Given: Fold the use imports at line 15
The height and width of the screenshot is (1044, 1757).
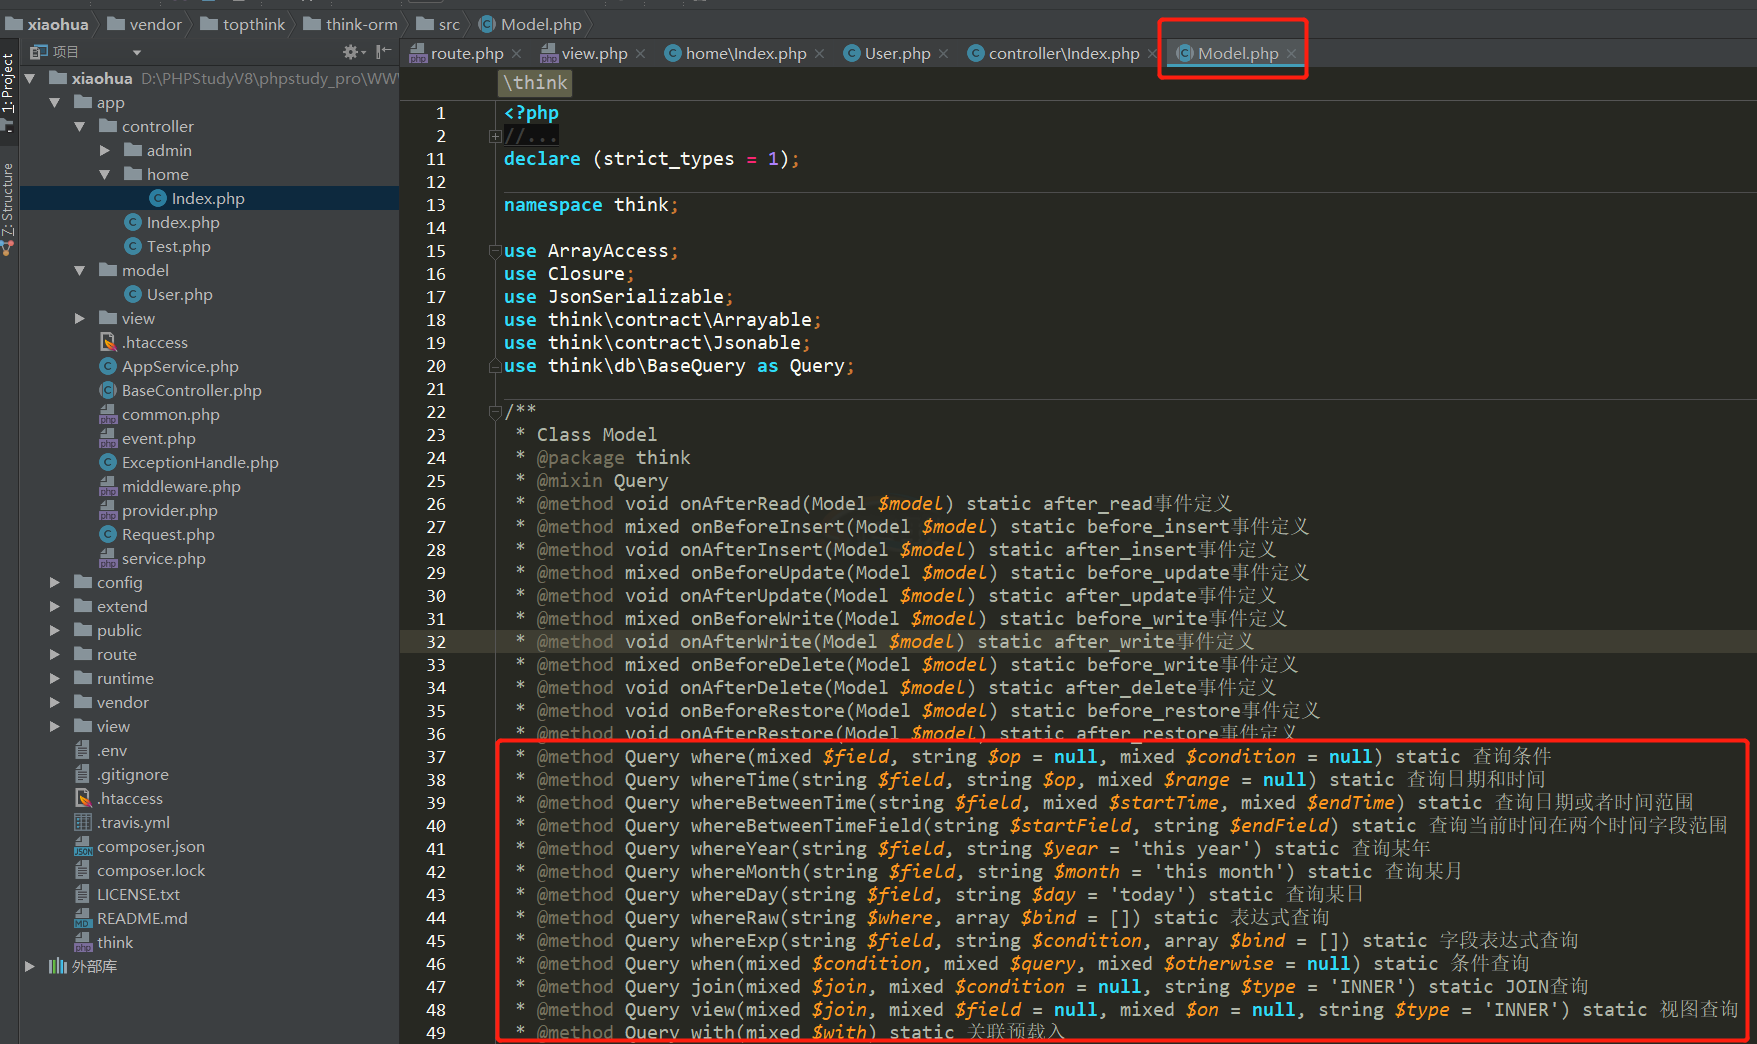Looking at the screenshot, I should pos(495,250).
